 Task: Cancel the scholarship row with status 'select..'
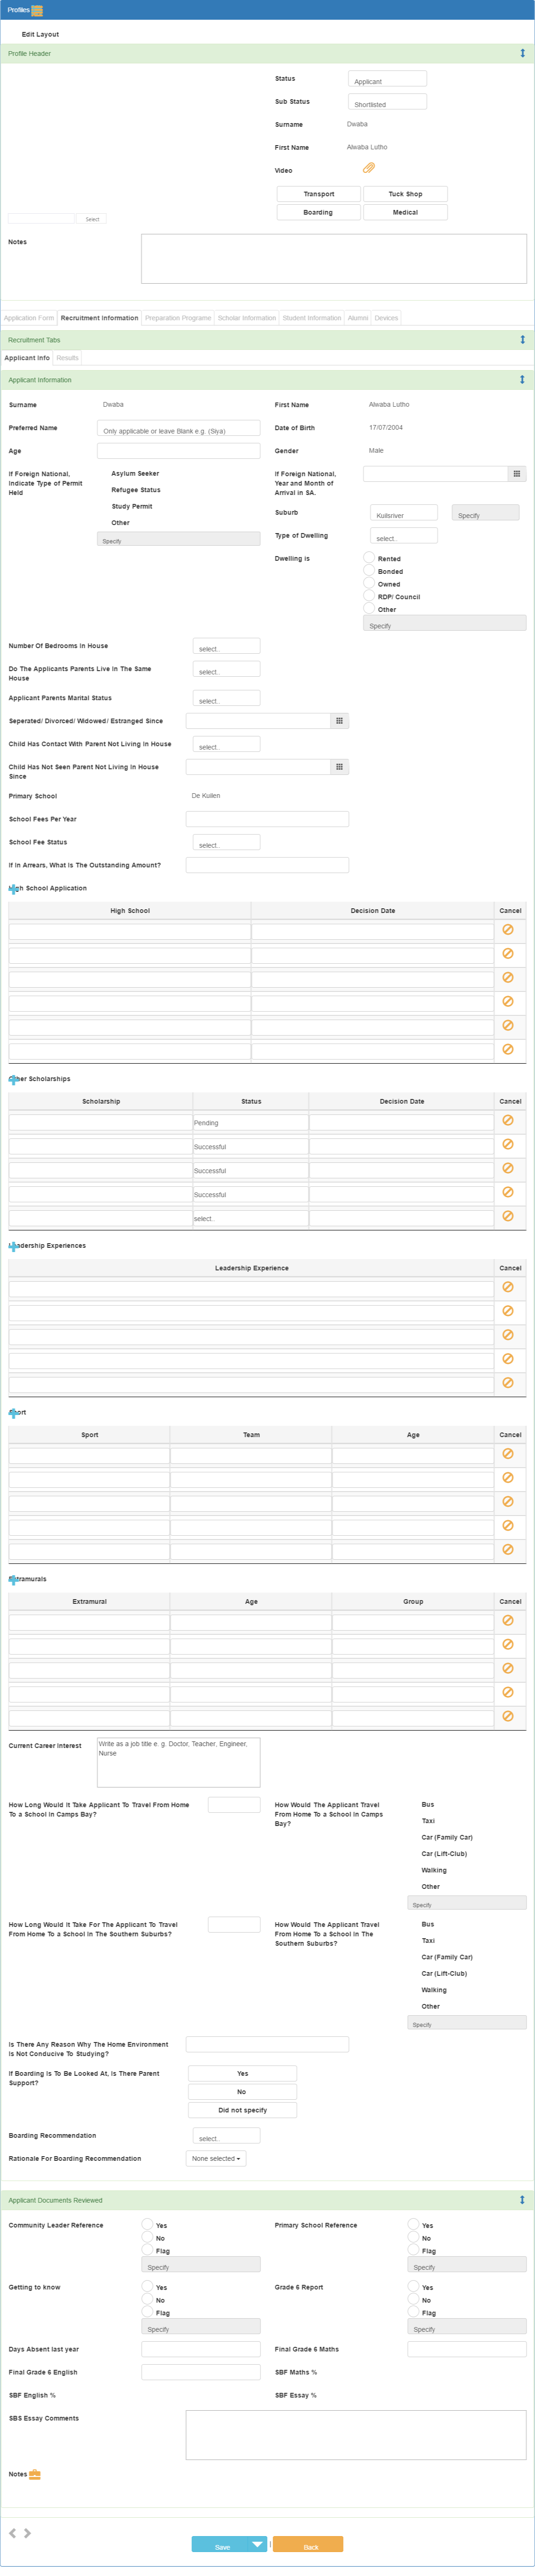tap(508, 1217)
